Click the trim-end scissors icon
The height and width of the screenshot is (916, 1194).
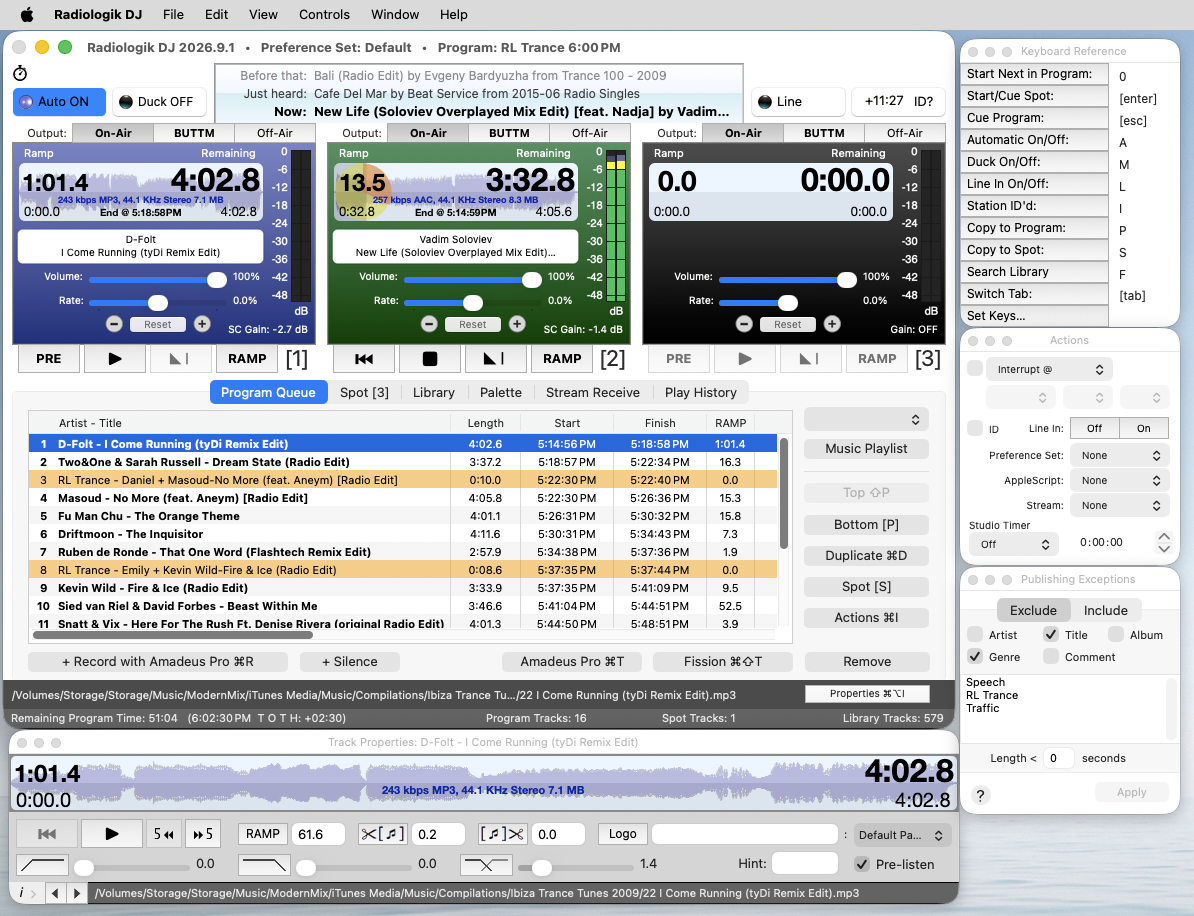coord(502,834)
